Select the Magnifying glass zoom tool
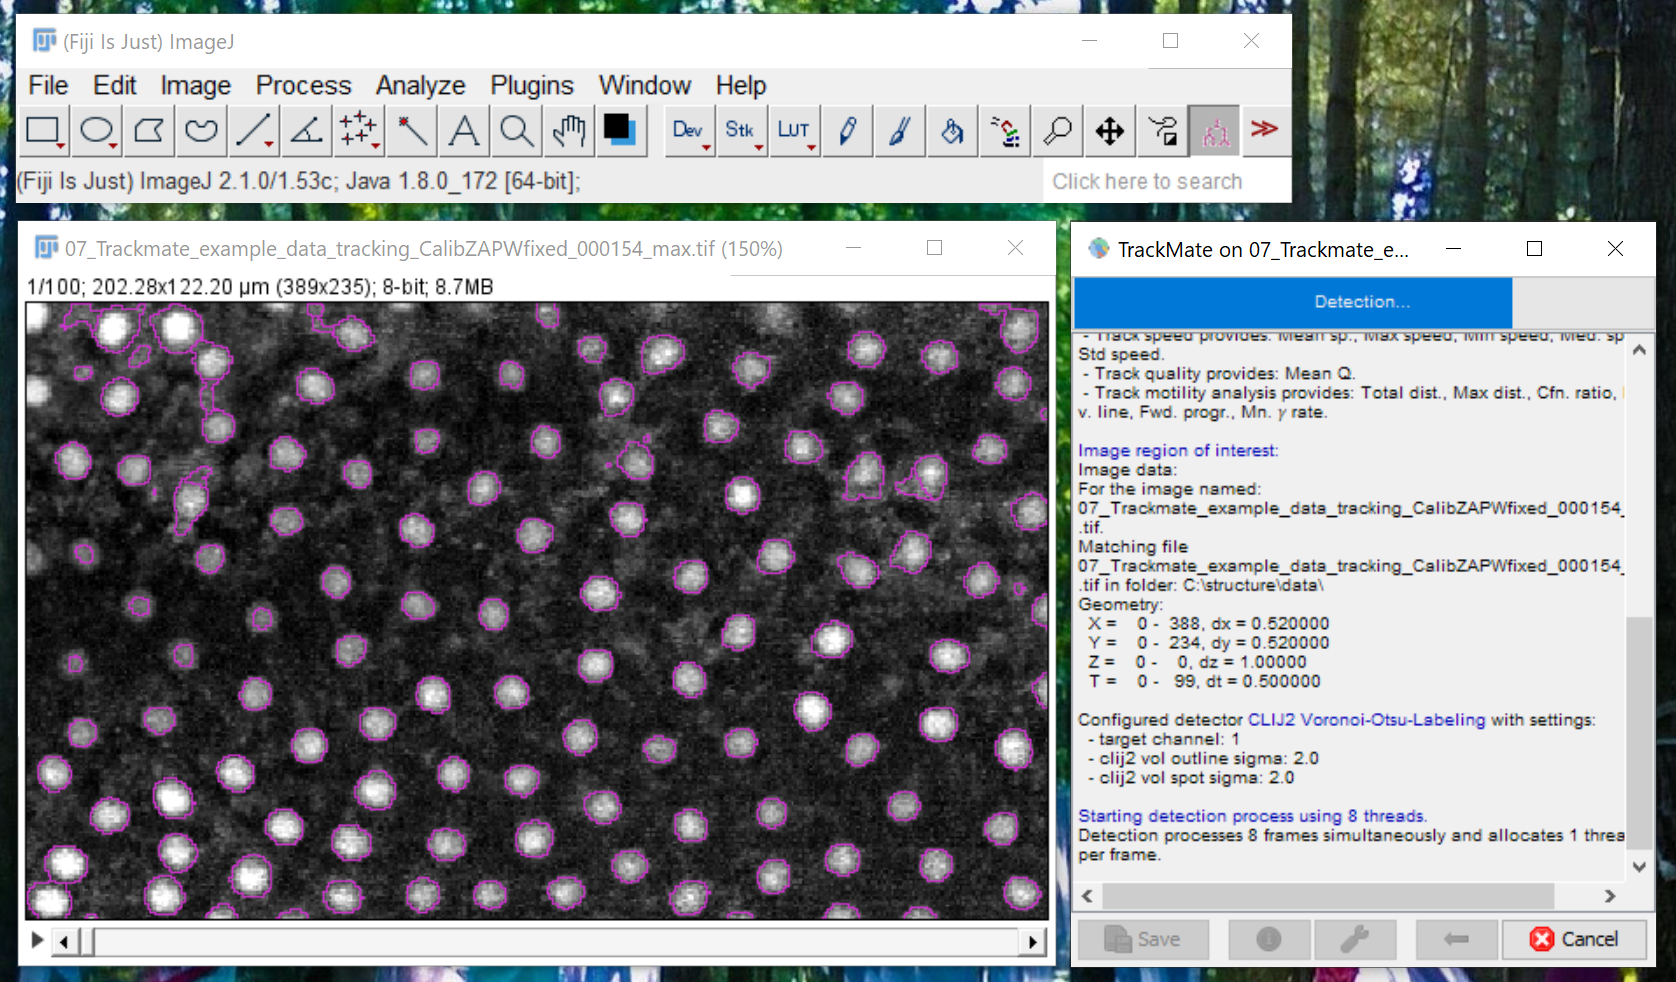 tap(516, 131)
